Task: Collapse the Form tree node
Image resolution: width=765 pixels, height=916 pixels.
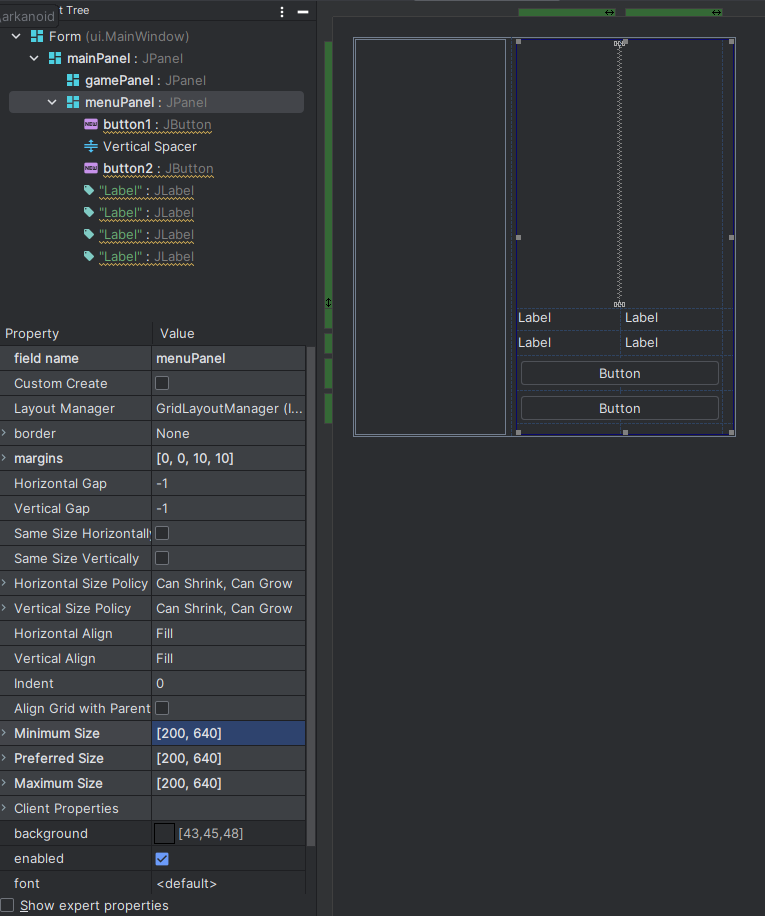Action: pyautogui.click(x=14, y=36)
